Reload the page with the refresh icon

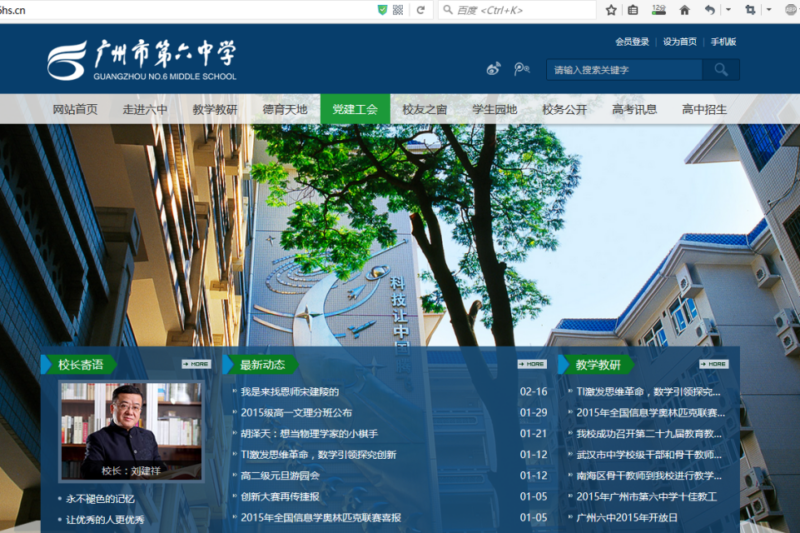pos(420,10)
